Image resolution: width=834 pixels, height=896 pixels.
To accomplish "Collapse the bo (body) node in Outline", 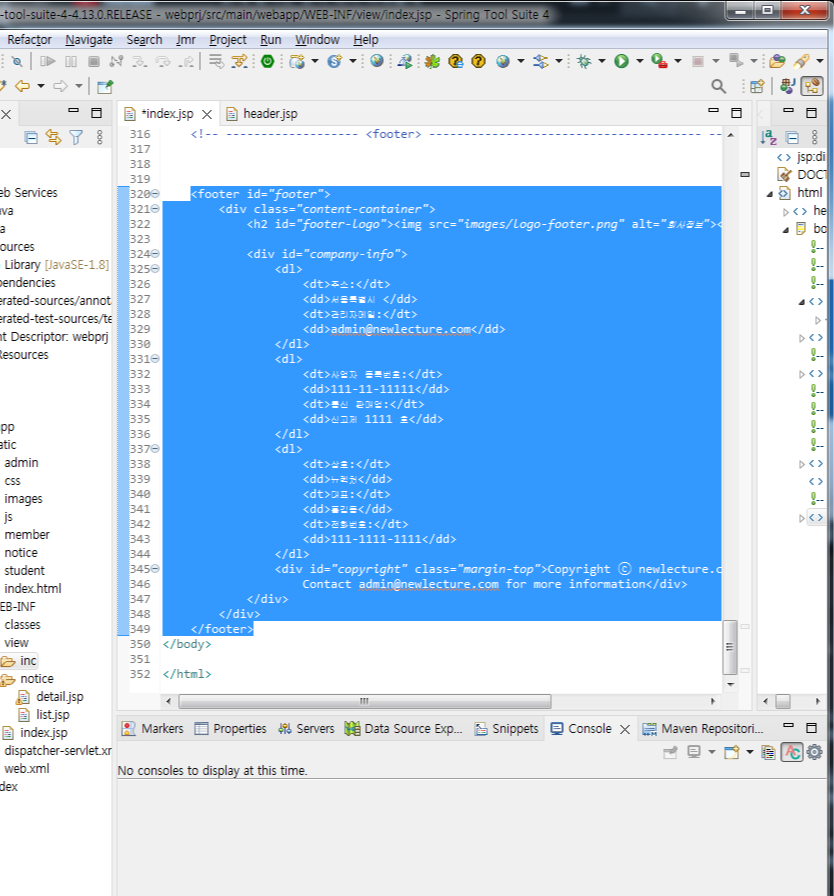I will 786,230.
